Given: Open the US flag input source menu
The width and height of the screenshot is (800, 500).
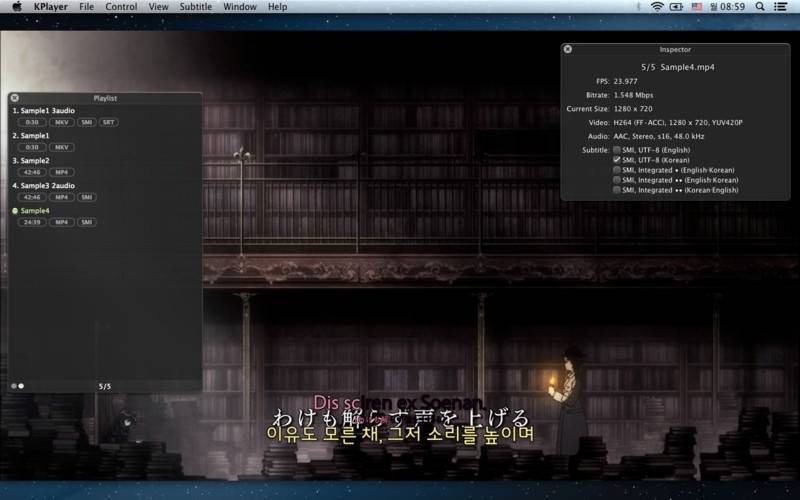Looking at the screenshot, I should (696, 7).
